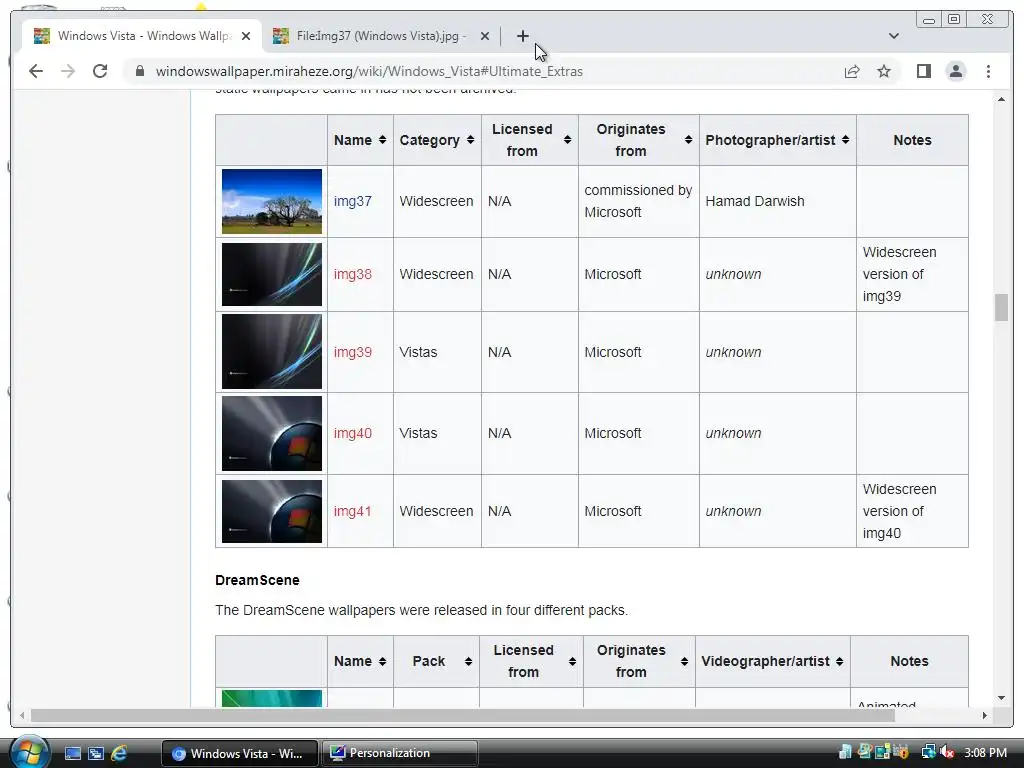Launch Internet Explorer from Quick Launch
Screen dimensions: 1024x768
coord(119,753)
